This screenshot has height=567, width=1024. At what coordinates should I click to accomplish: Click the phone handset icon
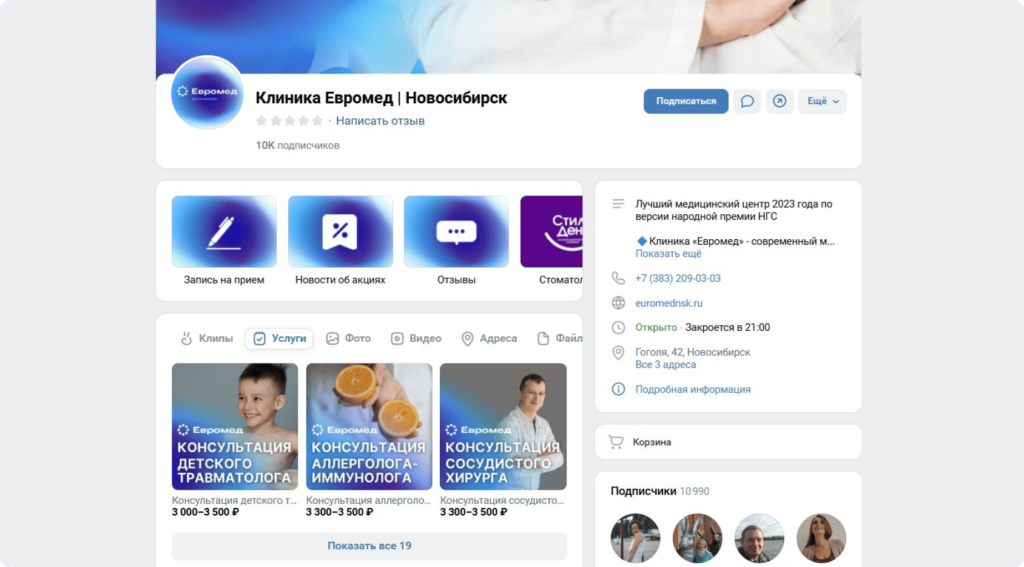[618, 278]
